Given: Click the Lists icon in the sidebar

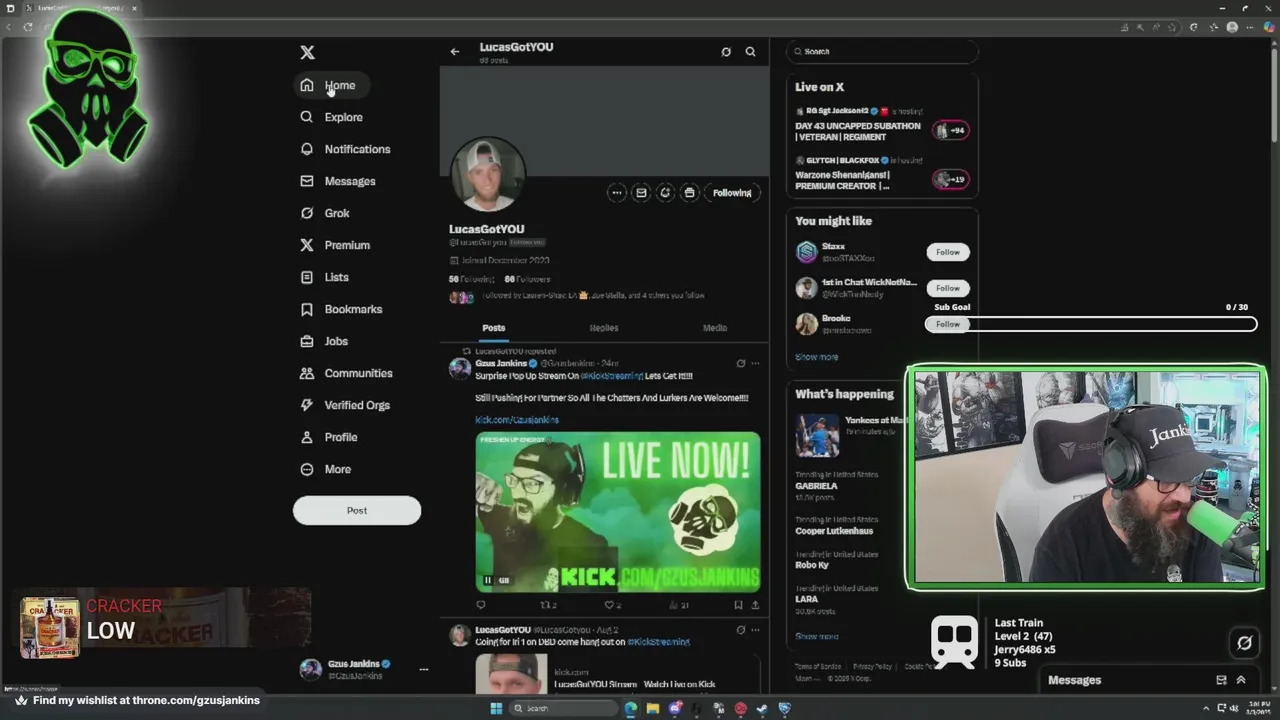Looking at the screenshot, I should coord(307,277).
